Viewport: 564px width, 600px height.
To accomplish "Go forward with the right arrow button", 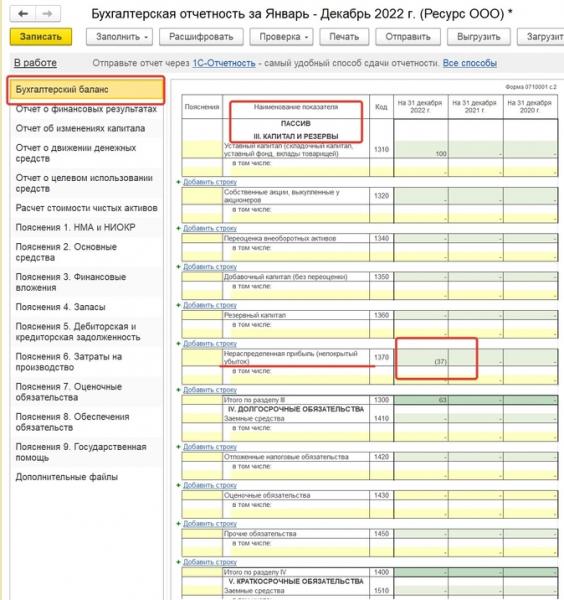I will 47,14.
